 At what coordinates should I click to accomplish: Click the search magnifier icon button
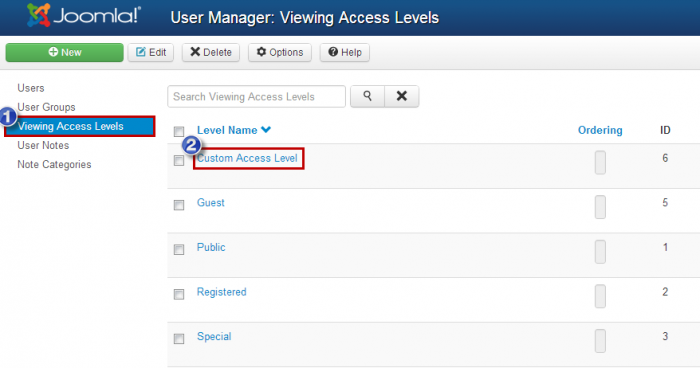coord(367,96)
